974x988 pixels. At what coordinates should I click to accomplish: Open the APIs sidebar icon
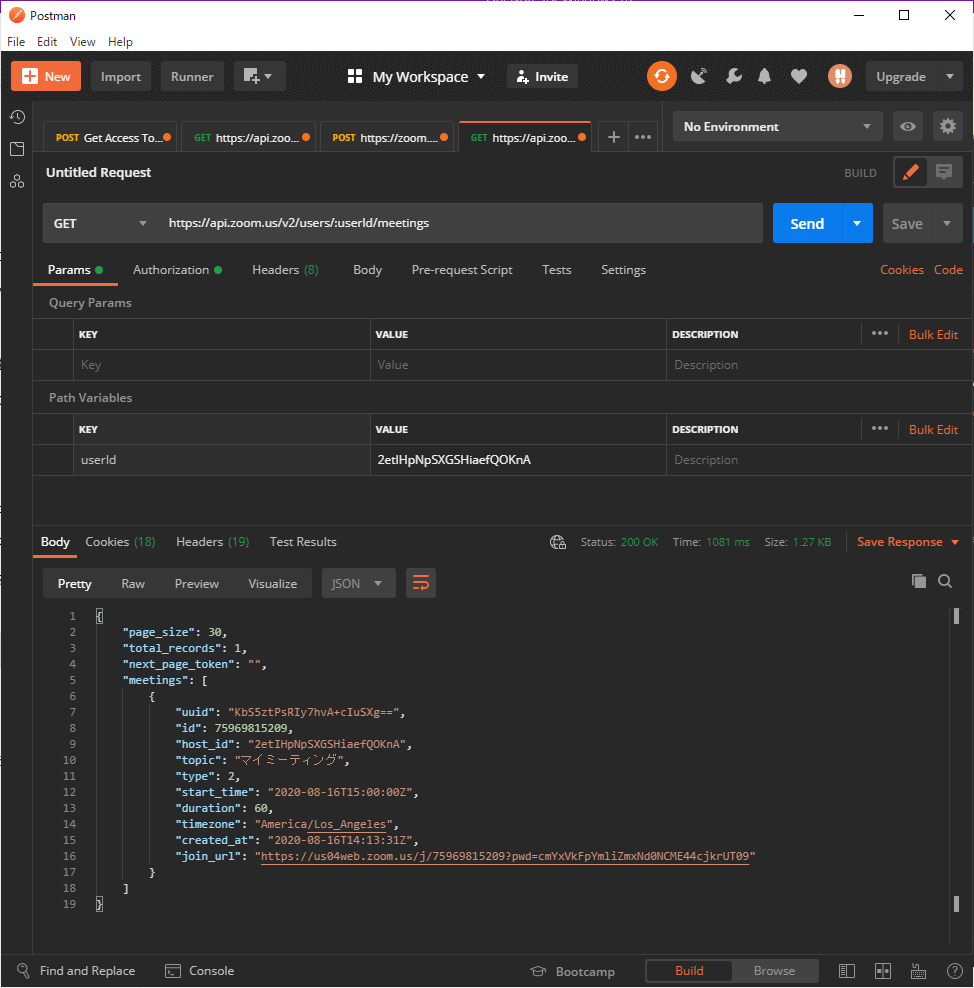point(17,181)
